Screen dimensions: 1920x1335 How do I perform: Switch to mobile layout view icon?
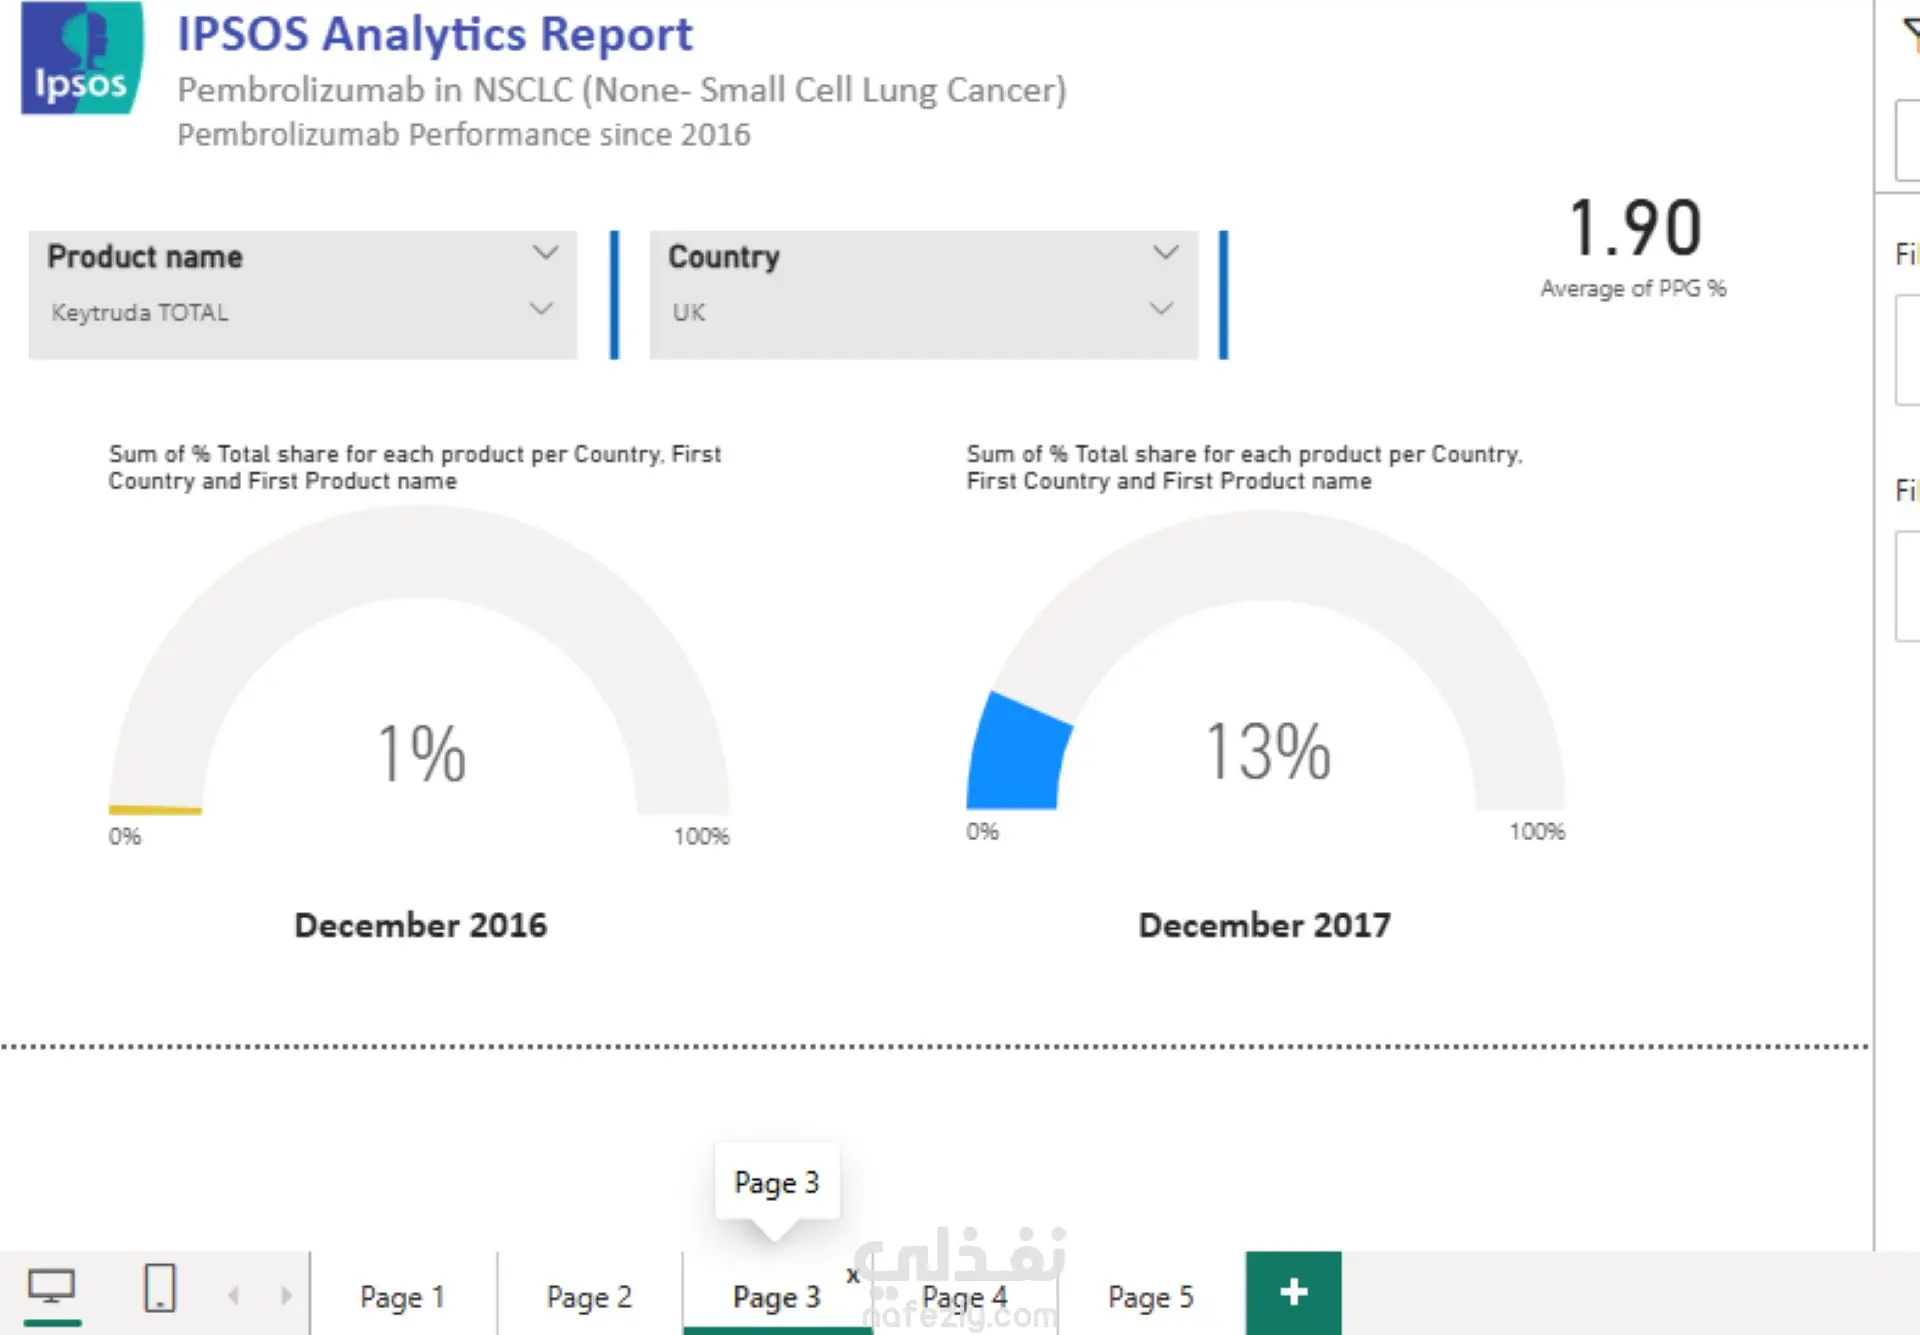pyautogui.click(x=160, y=1288)
